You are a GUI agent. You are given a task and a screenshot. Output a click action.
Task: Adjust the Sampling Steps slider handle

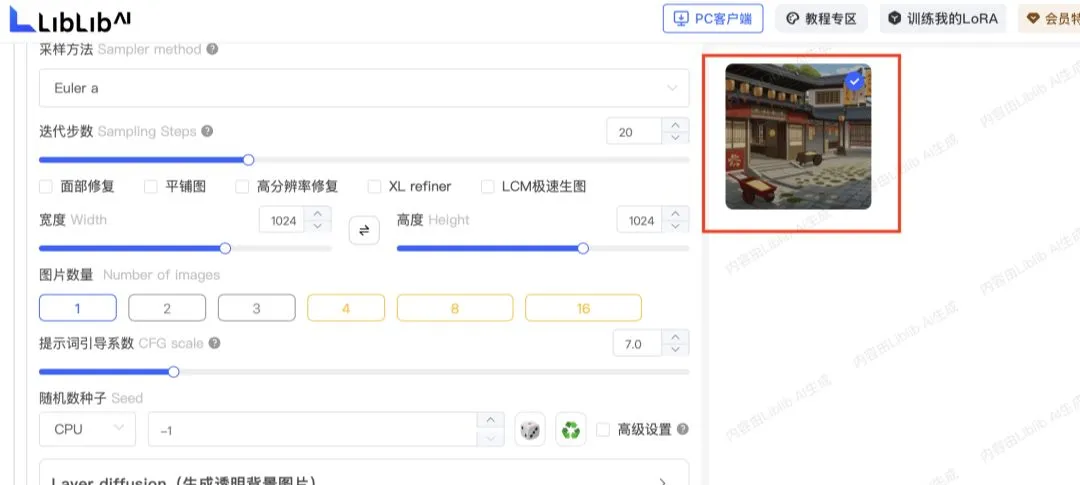click(249, 160)
